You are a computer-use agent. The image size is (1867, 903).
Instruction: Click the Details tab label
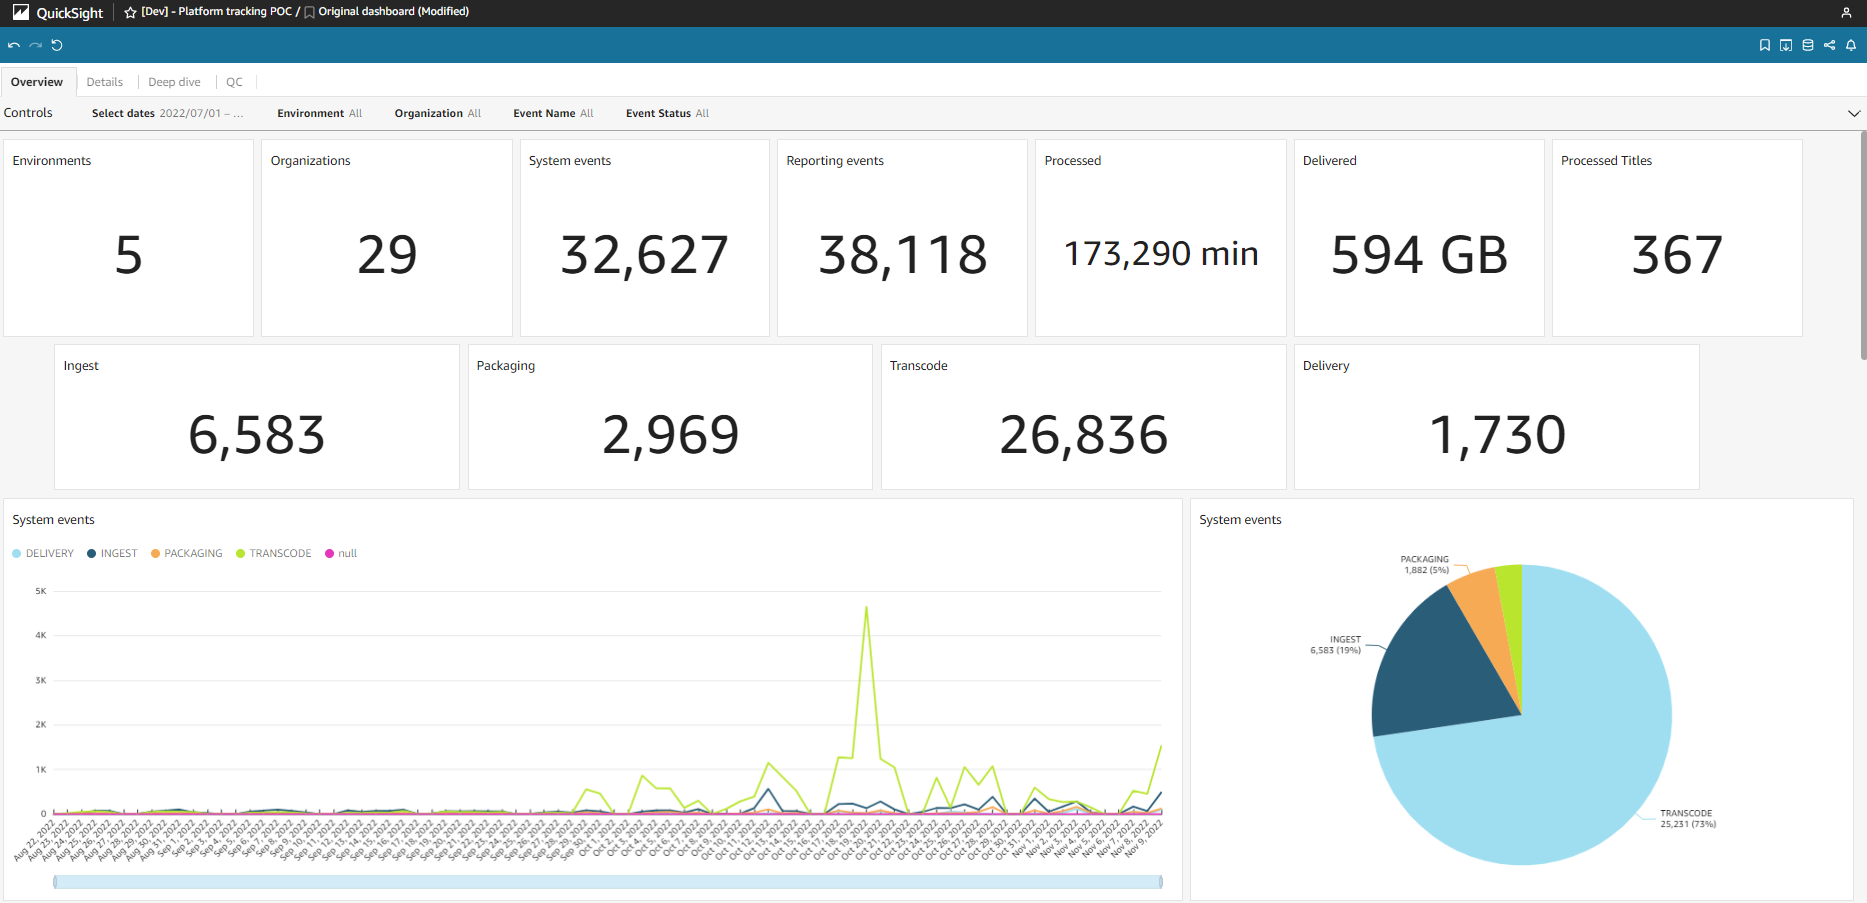tap(105, 81)
